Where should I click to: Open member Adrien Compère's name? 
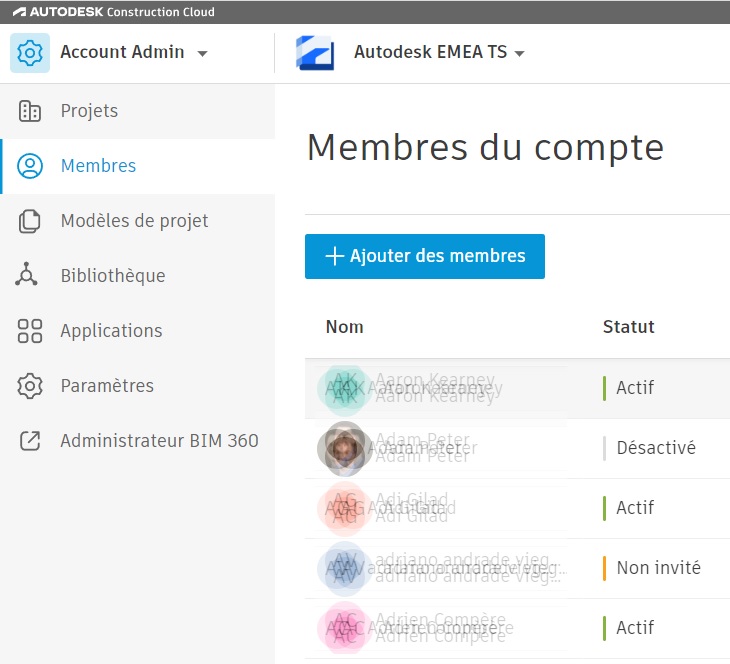point(441,628)
